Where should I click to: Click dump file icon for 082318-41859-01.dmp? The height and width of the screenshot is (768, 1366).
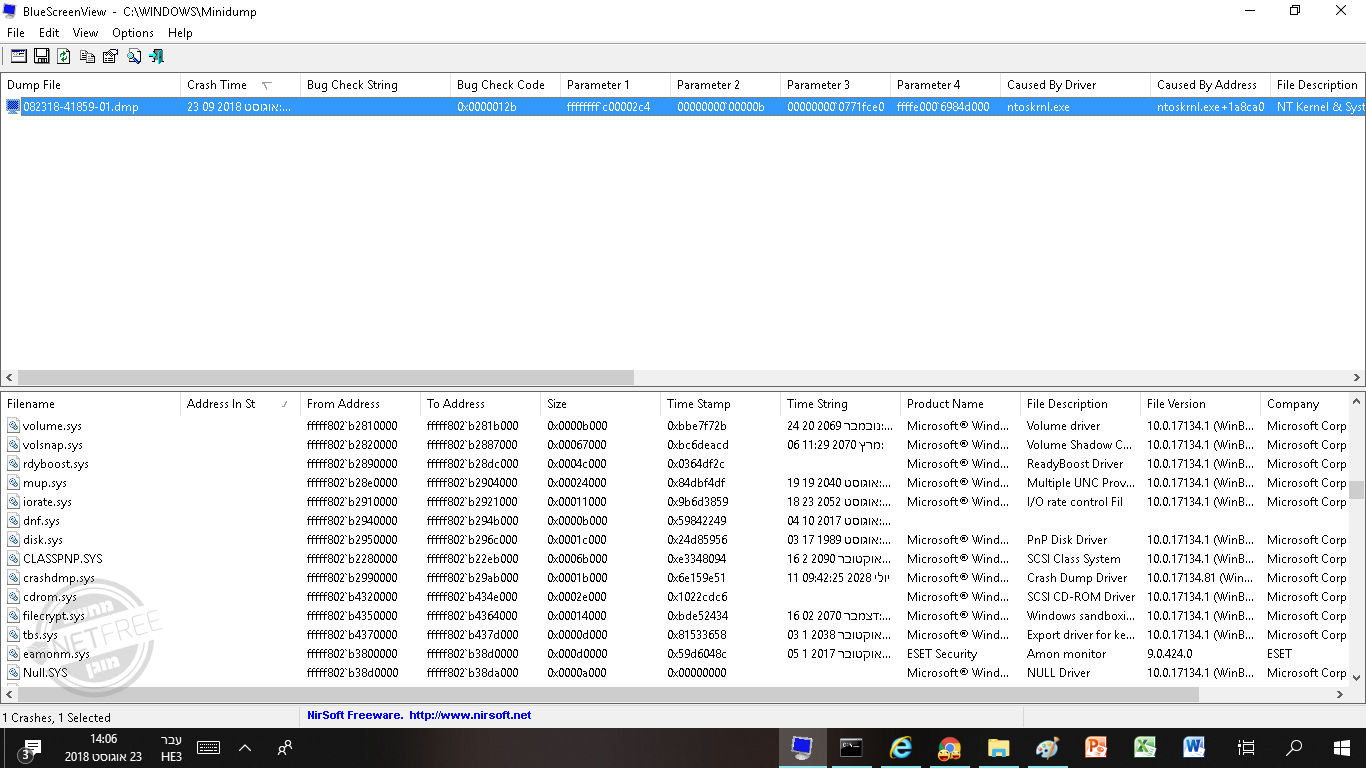(13, 106)
